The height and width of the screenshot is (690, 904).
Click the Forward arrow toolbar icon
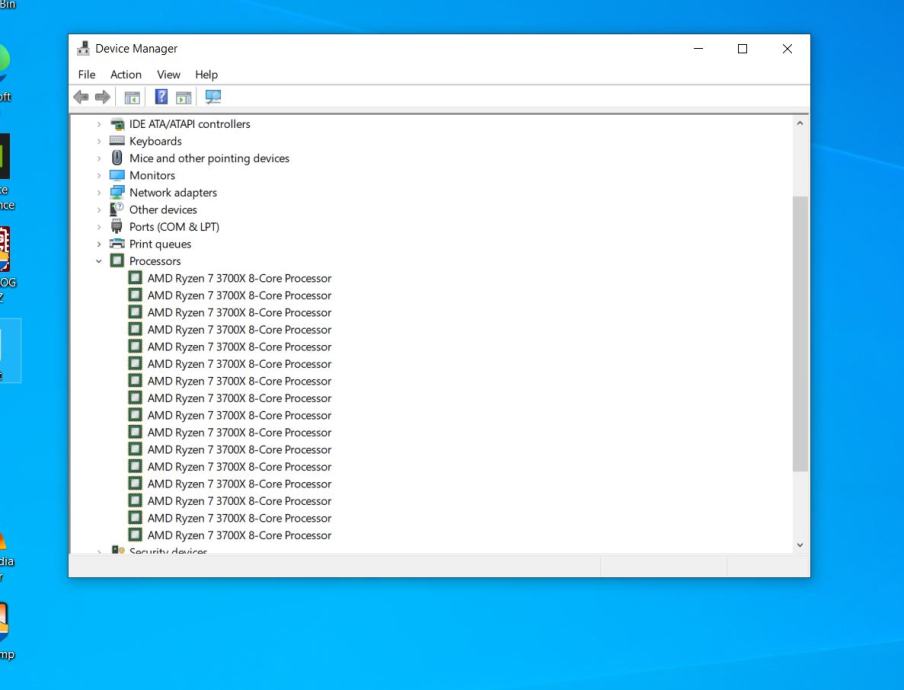pyautogui.click(x=103, y=97)
